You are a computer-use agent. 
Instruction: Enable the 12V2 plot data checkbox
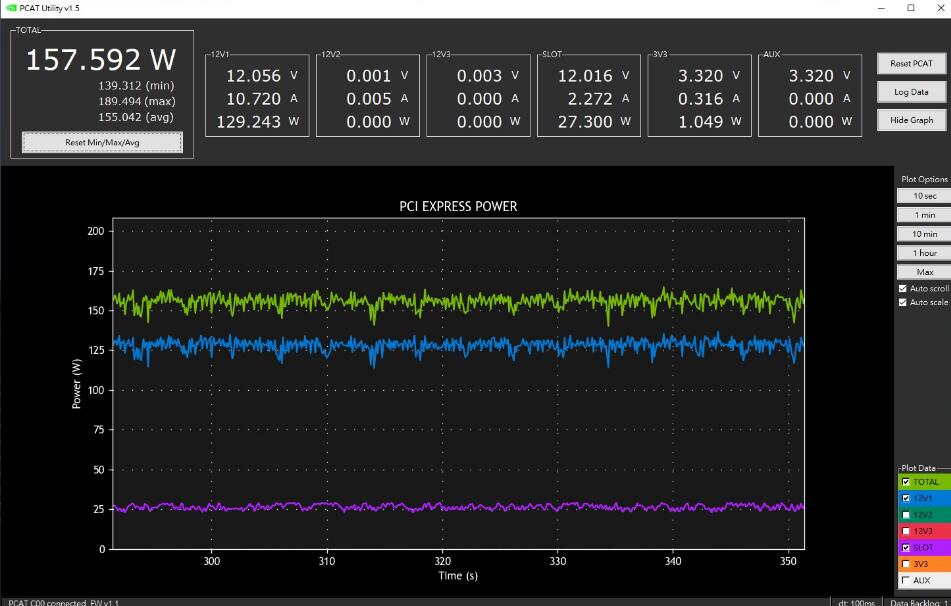click(906, 515)
